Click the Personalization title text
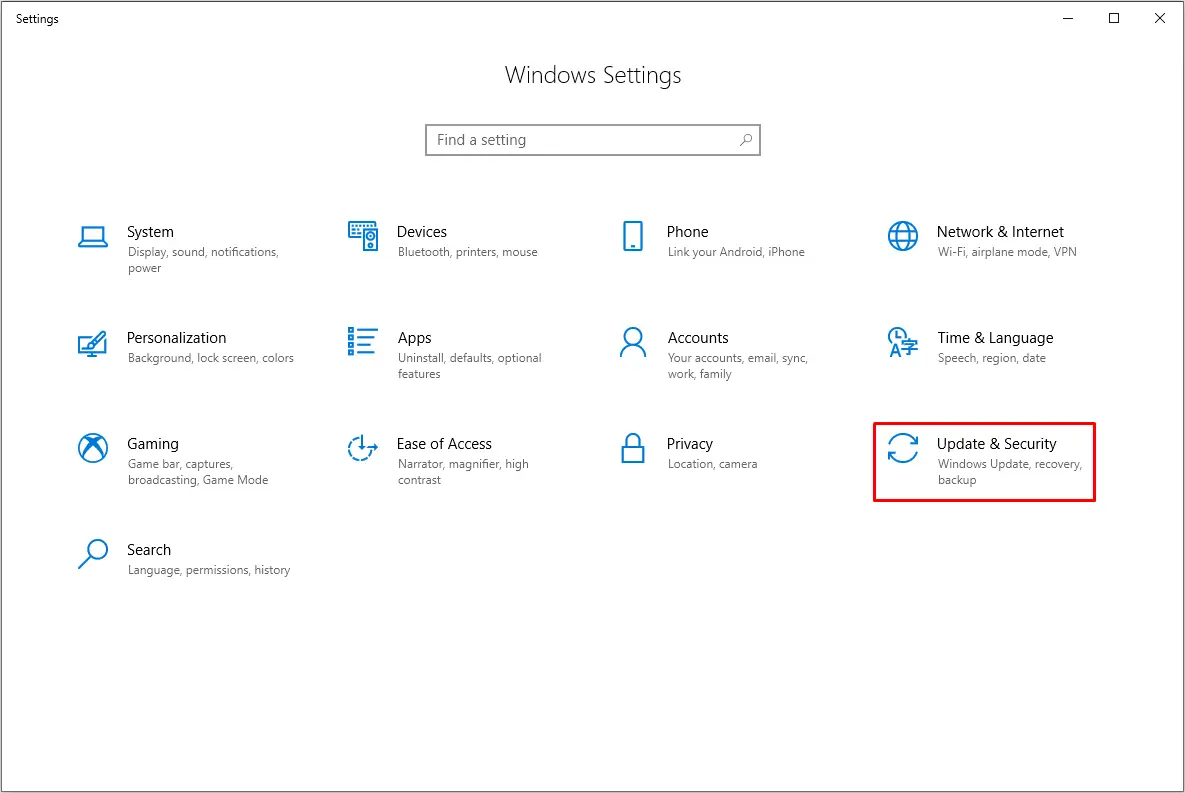1185x793 pixels. tap(176, 338)
